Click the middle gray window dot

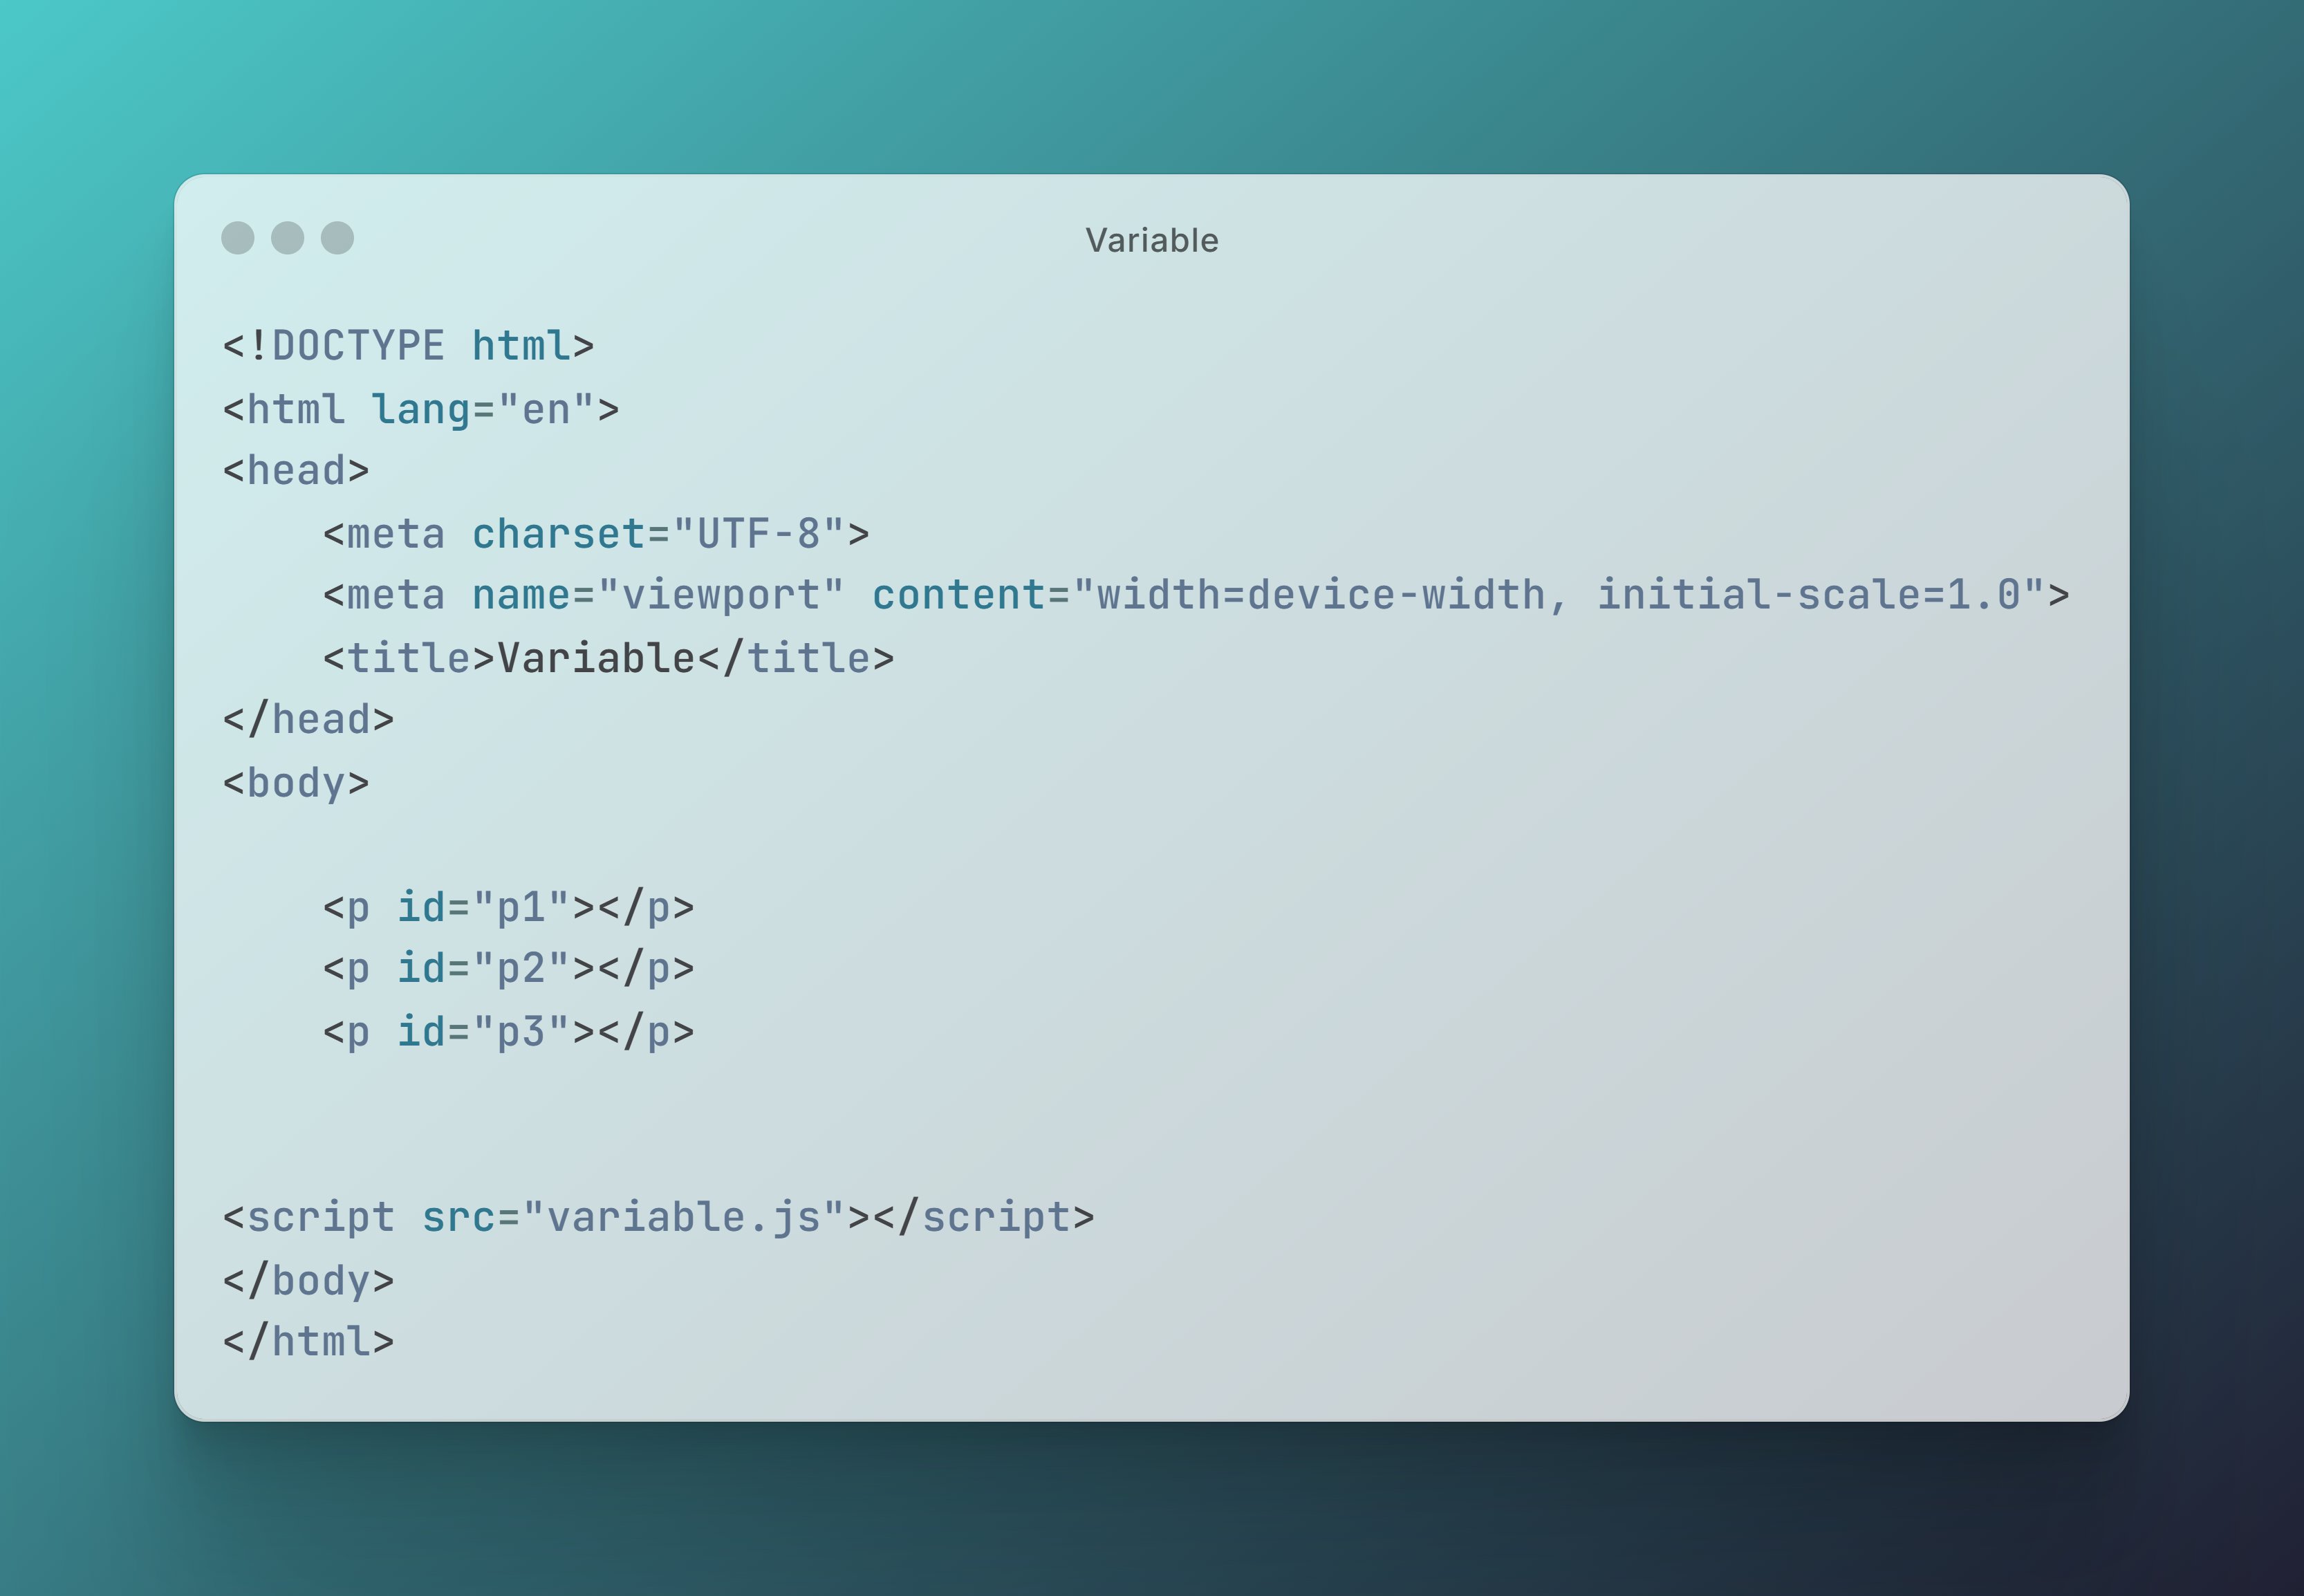click(288, 238)
